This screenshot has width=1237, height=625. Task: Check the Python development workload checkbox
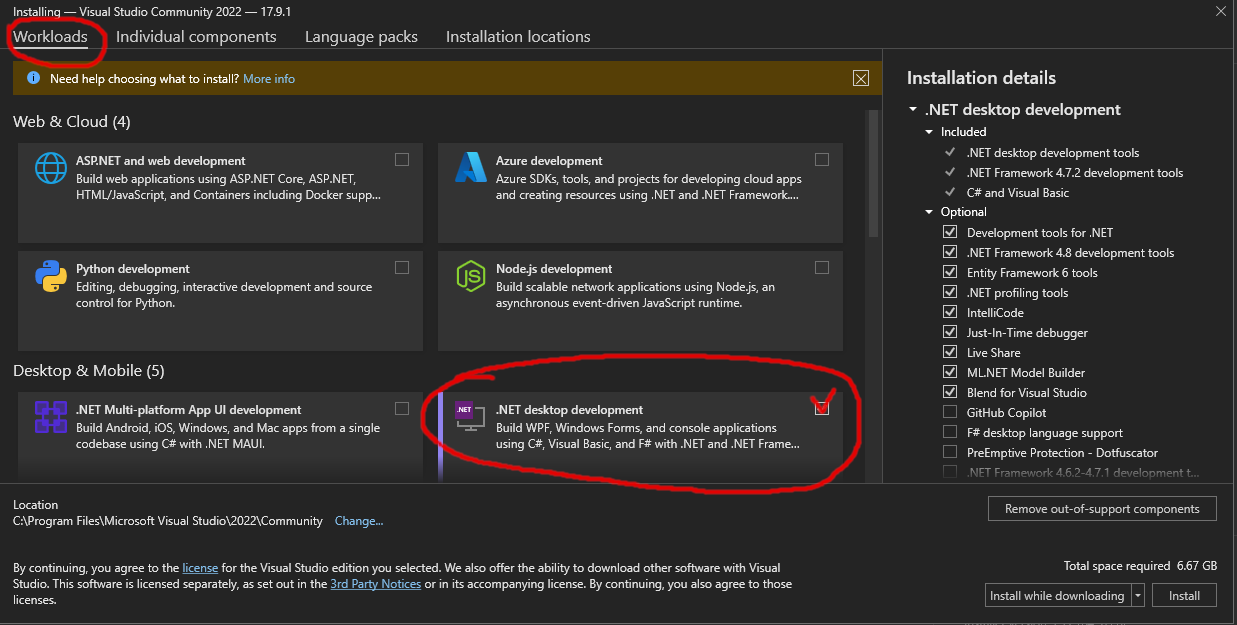click(402, 268)
